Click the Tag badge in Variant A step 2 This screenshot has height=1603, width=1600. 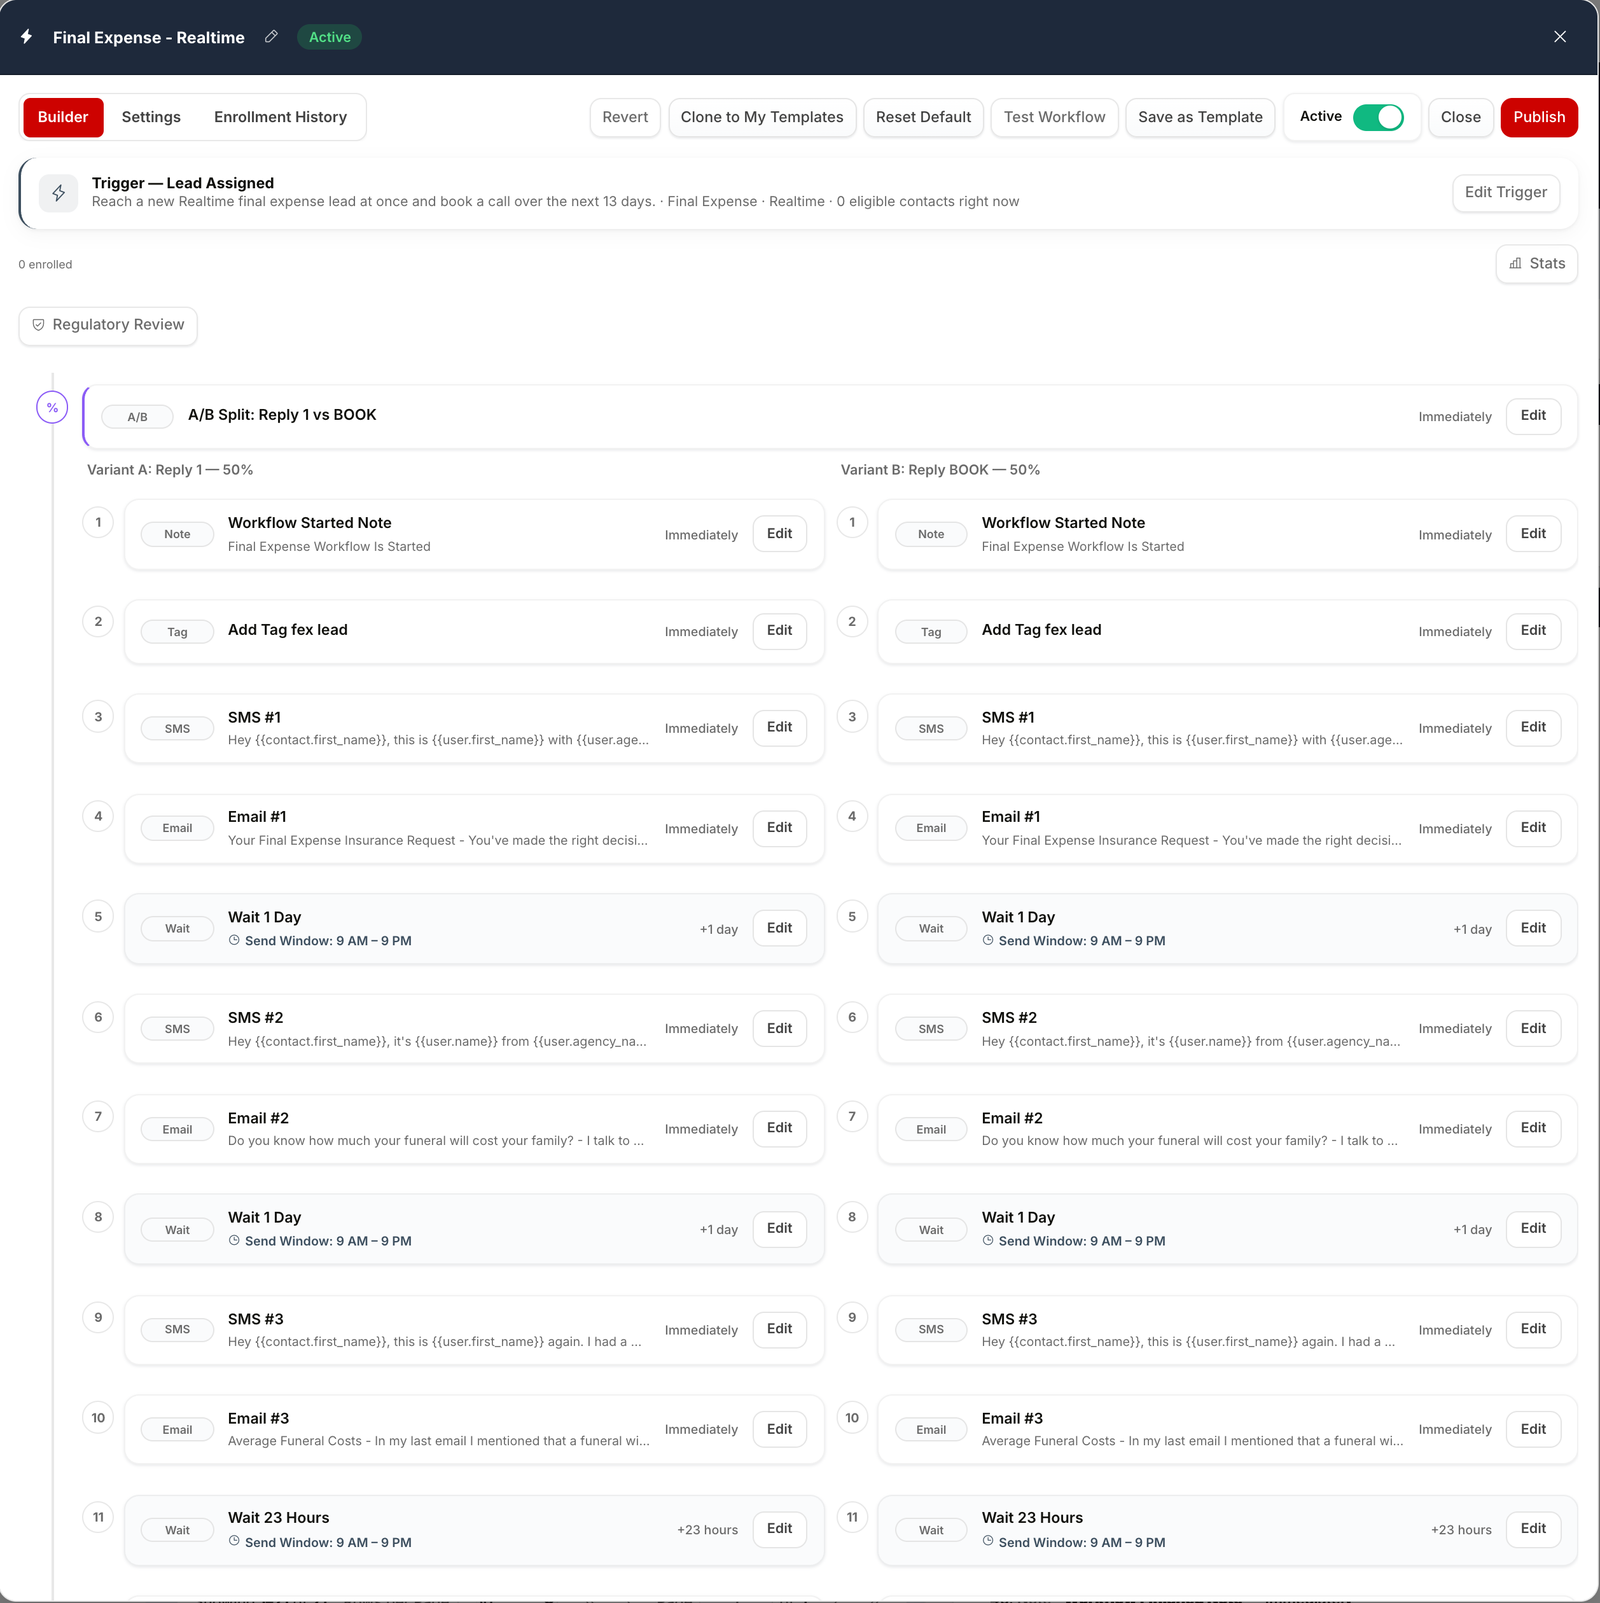click(177, 632)
